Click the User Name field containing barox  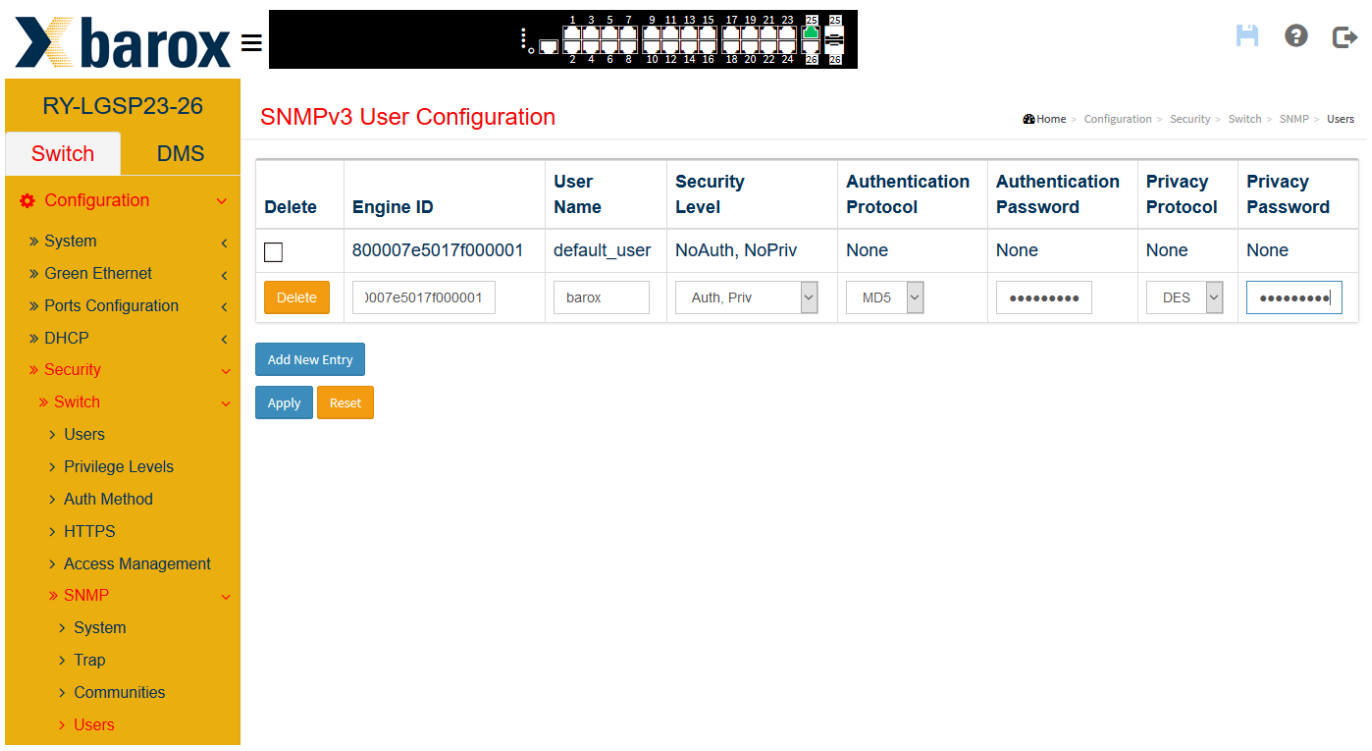(602, 298)
